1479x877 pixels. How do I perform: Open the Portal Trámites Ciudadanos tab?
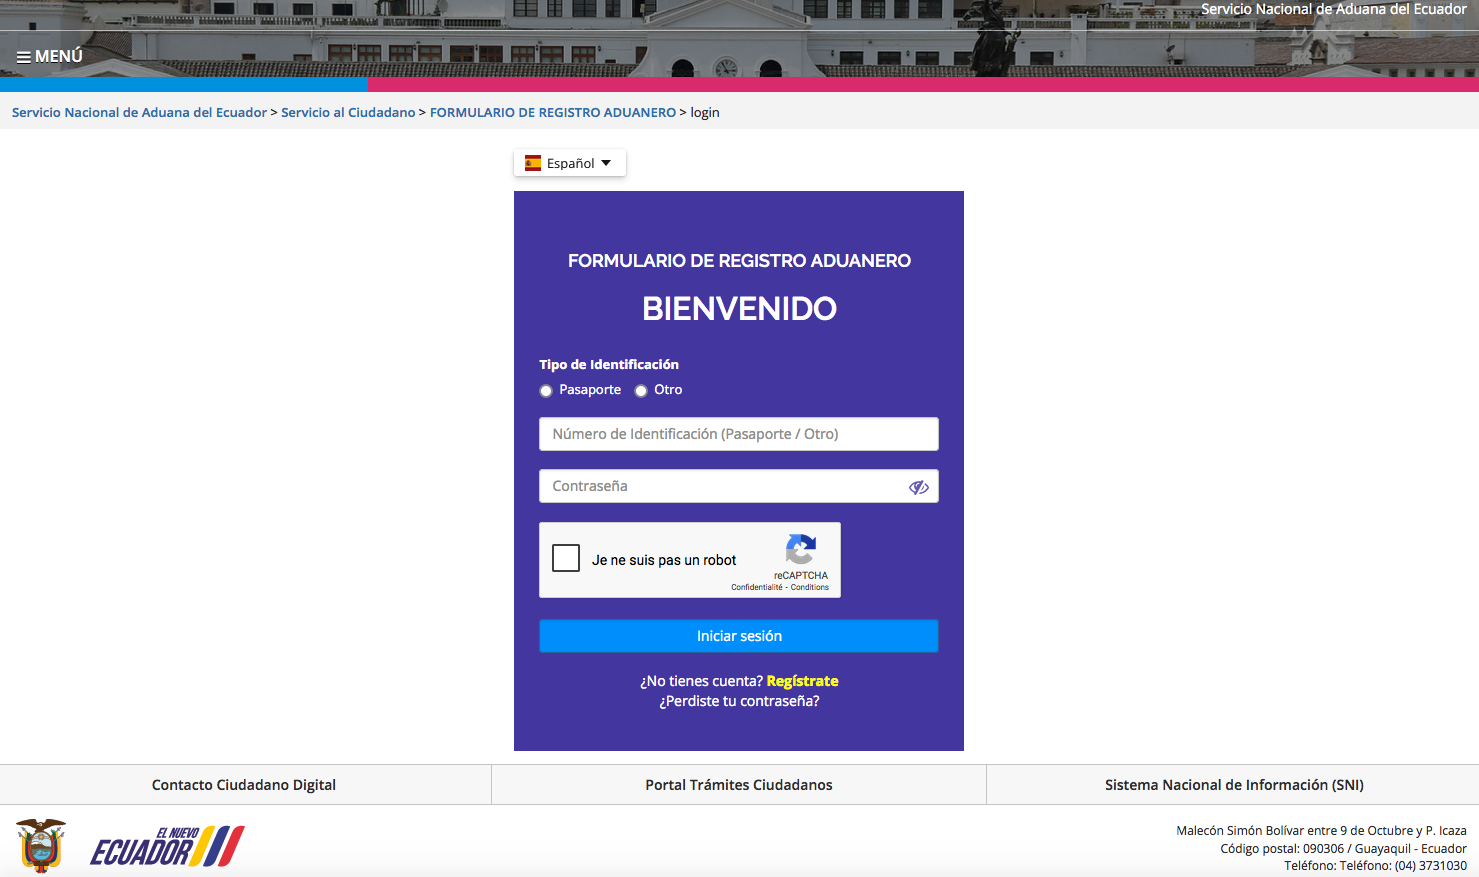pyautogui.click(x=739, y=785)
